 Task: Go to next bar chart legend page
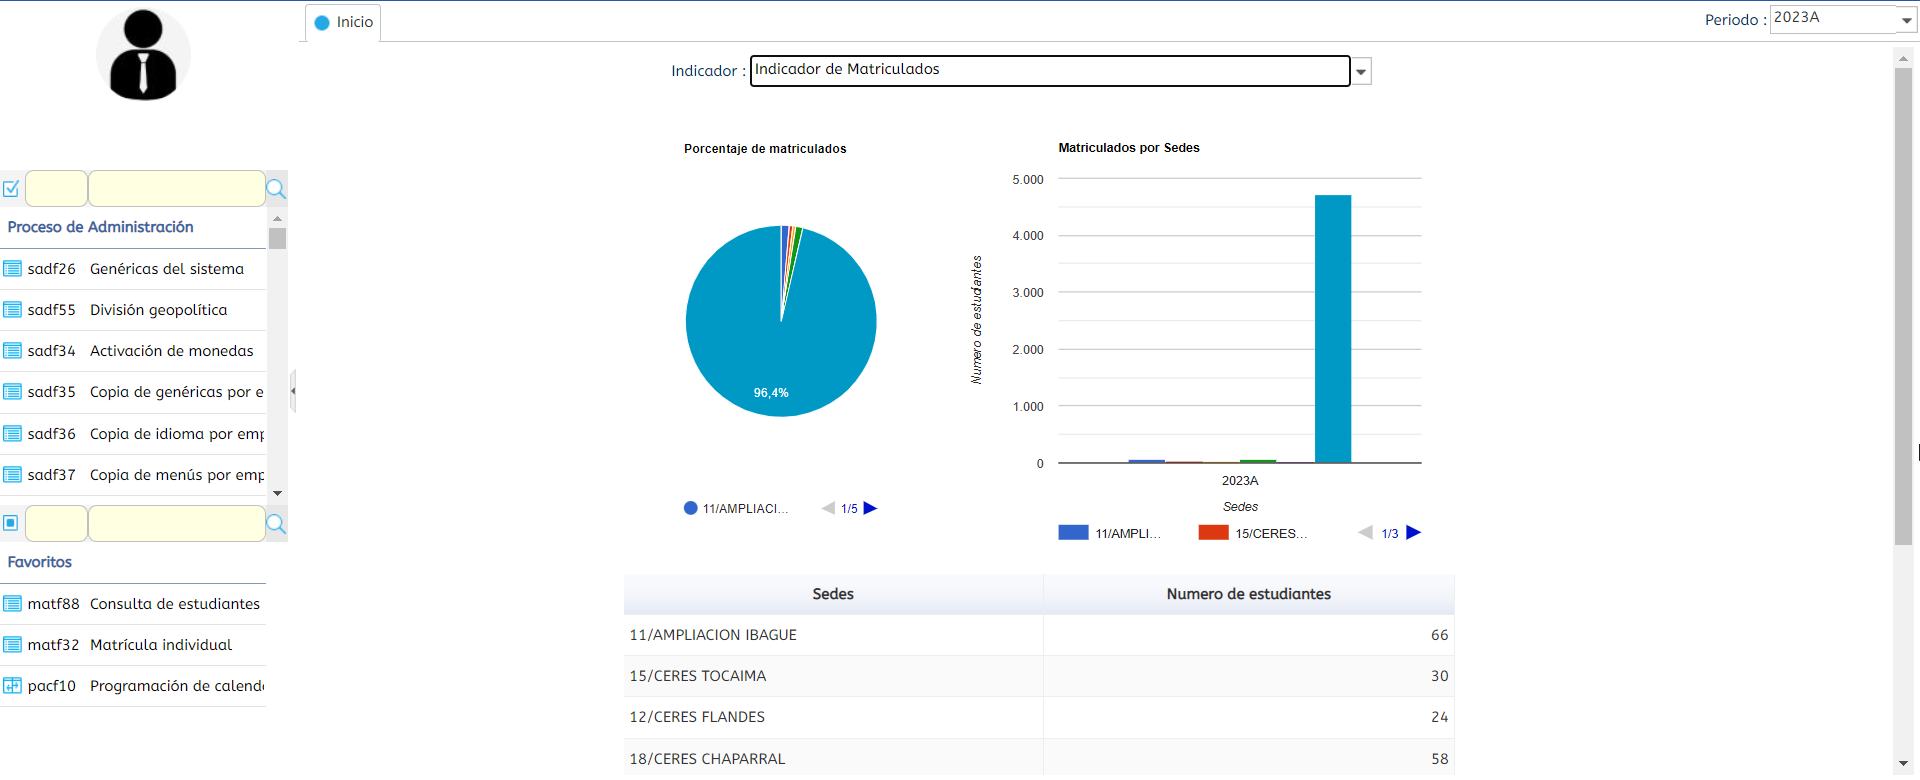pos(1413,533)
